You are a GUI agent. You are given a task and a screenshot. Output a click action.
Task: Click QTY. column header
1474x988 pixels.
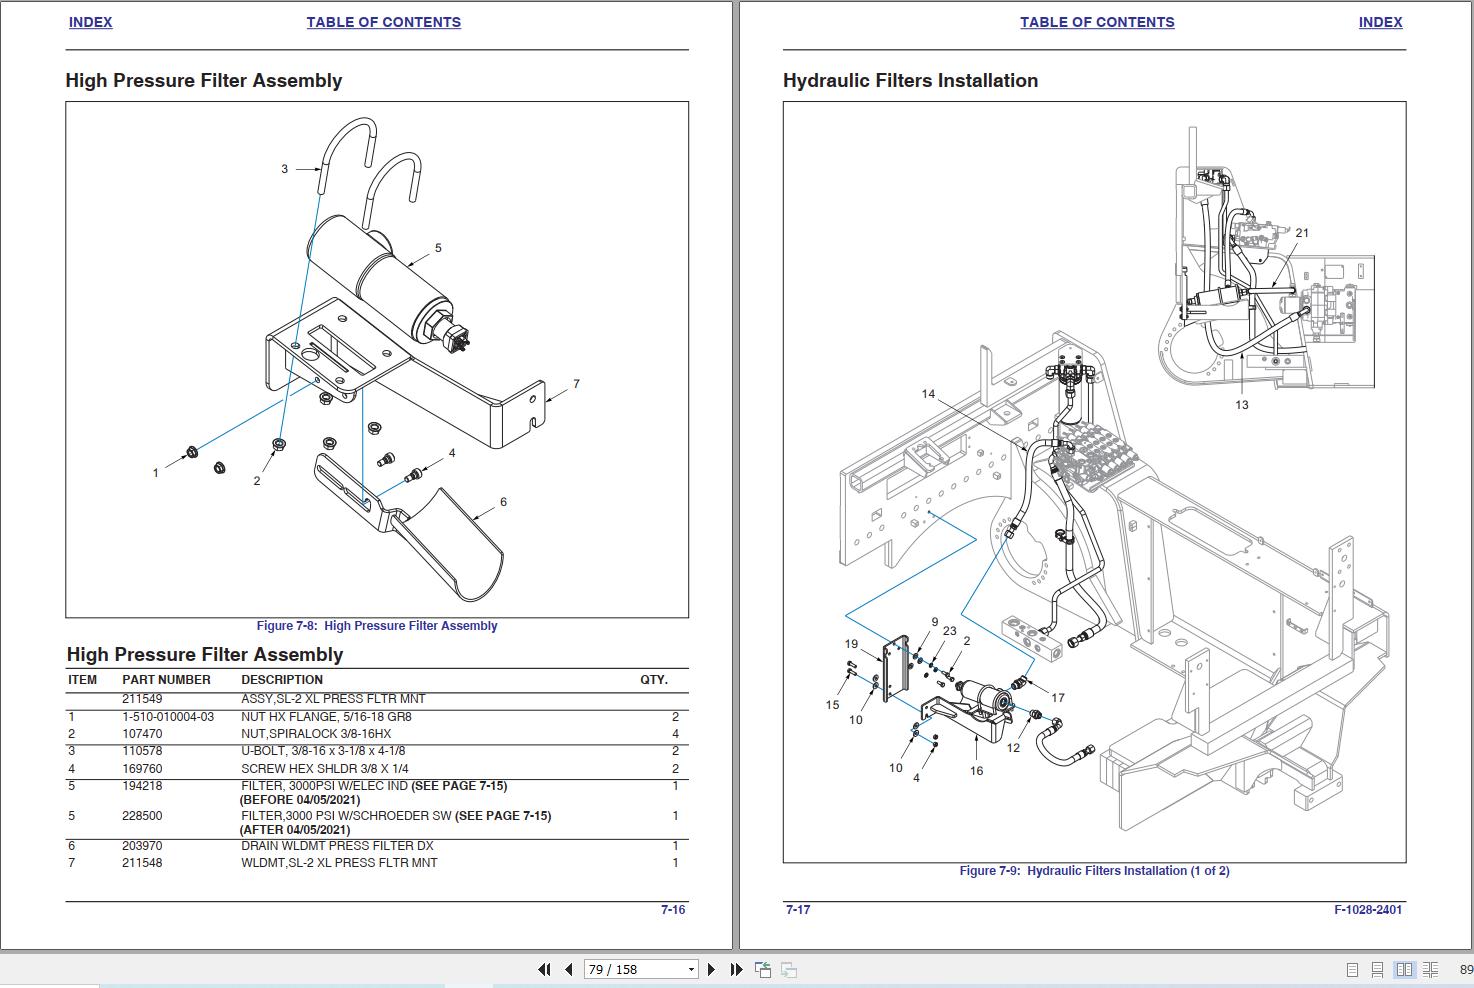point(654,680)
